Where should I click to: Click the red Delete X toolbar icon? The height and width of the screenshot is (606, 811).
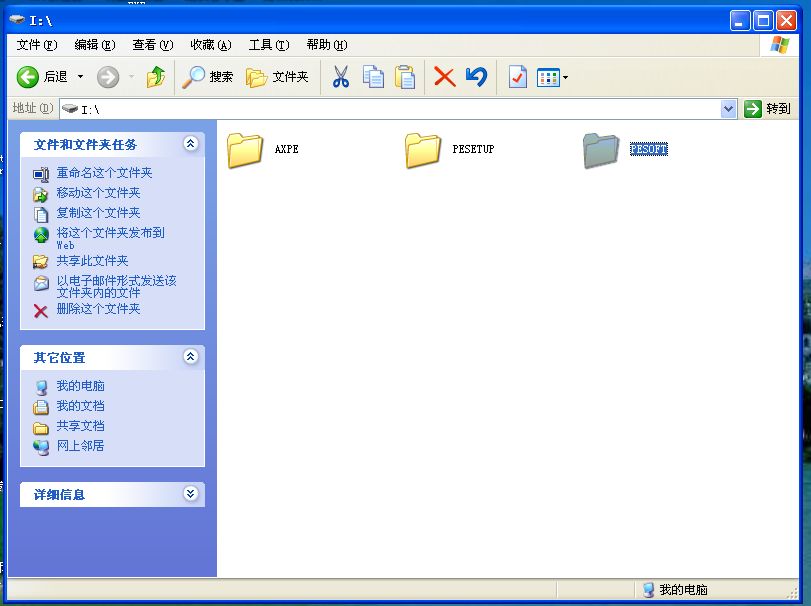coord(444,77)
